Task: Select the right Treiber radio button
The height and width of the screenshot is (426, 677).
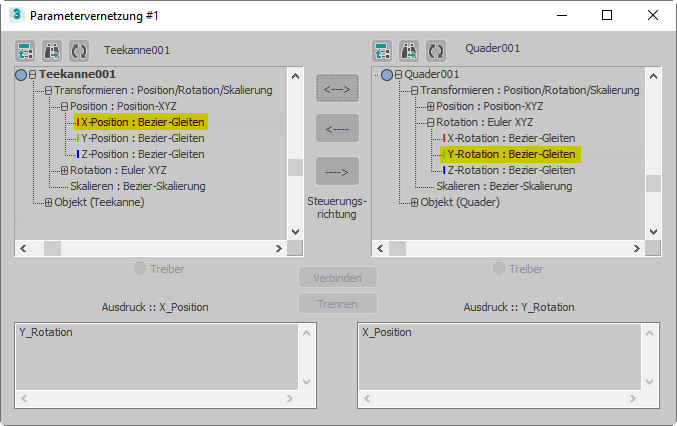Action: [498, 268]
